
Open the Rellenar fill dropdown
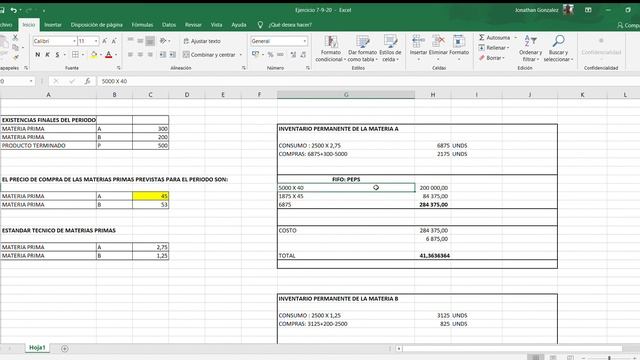point(494,48)
